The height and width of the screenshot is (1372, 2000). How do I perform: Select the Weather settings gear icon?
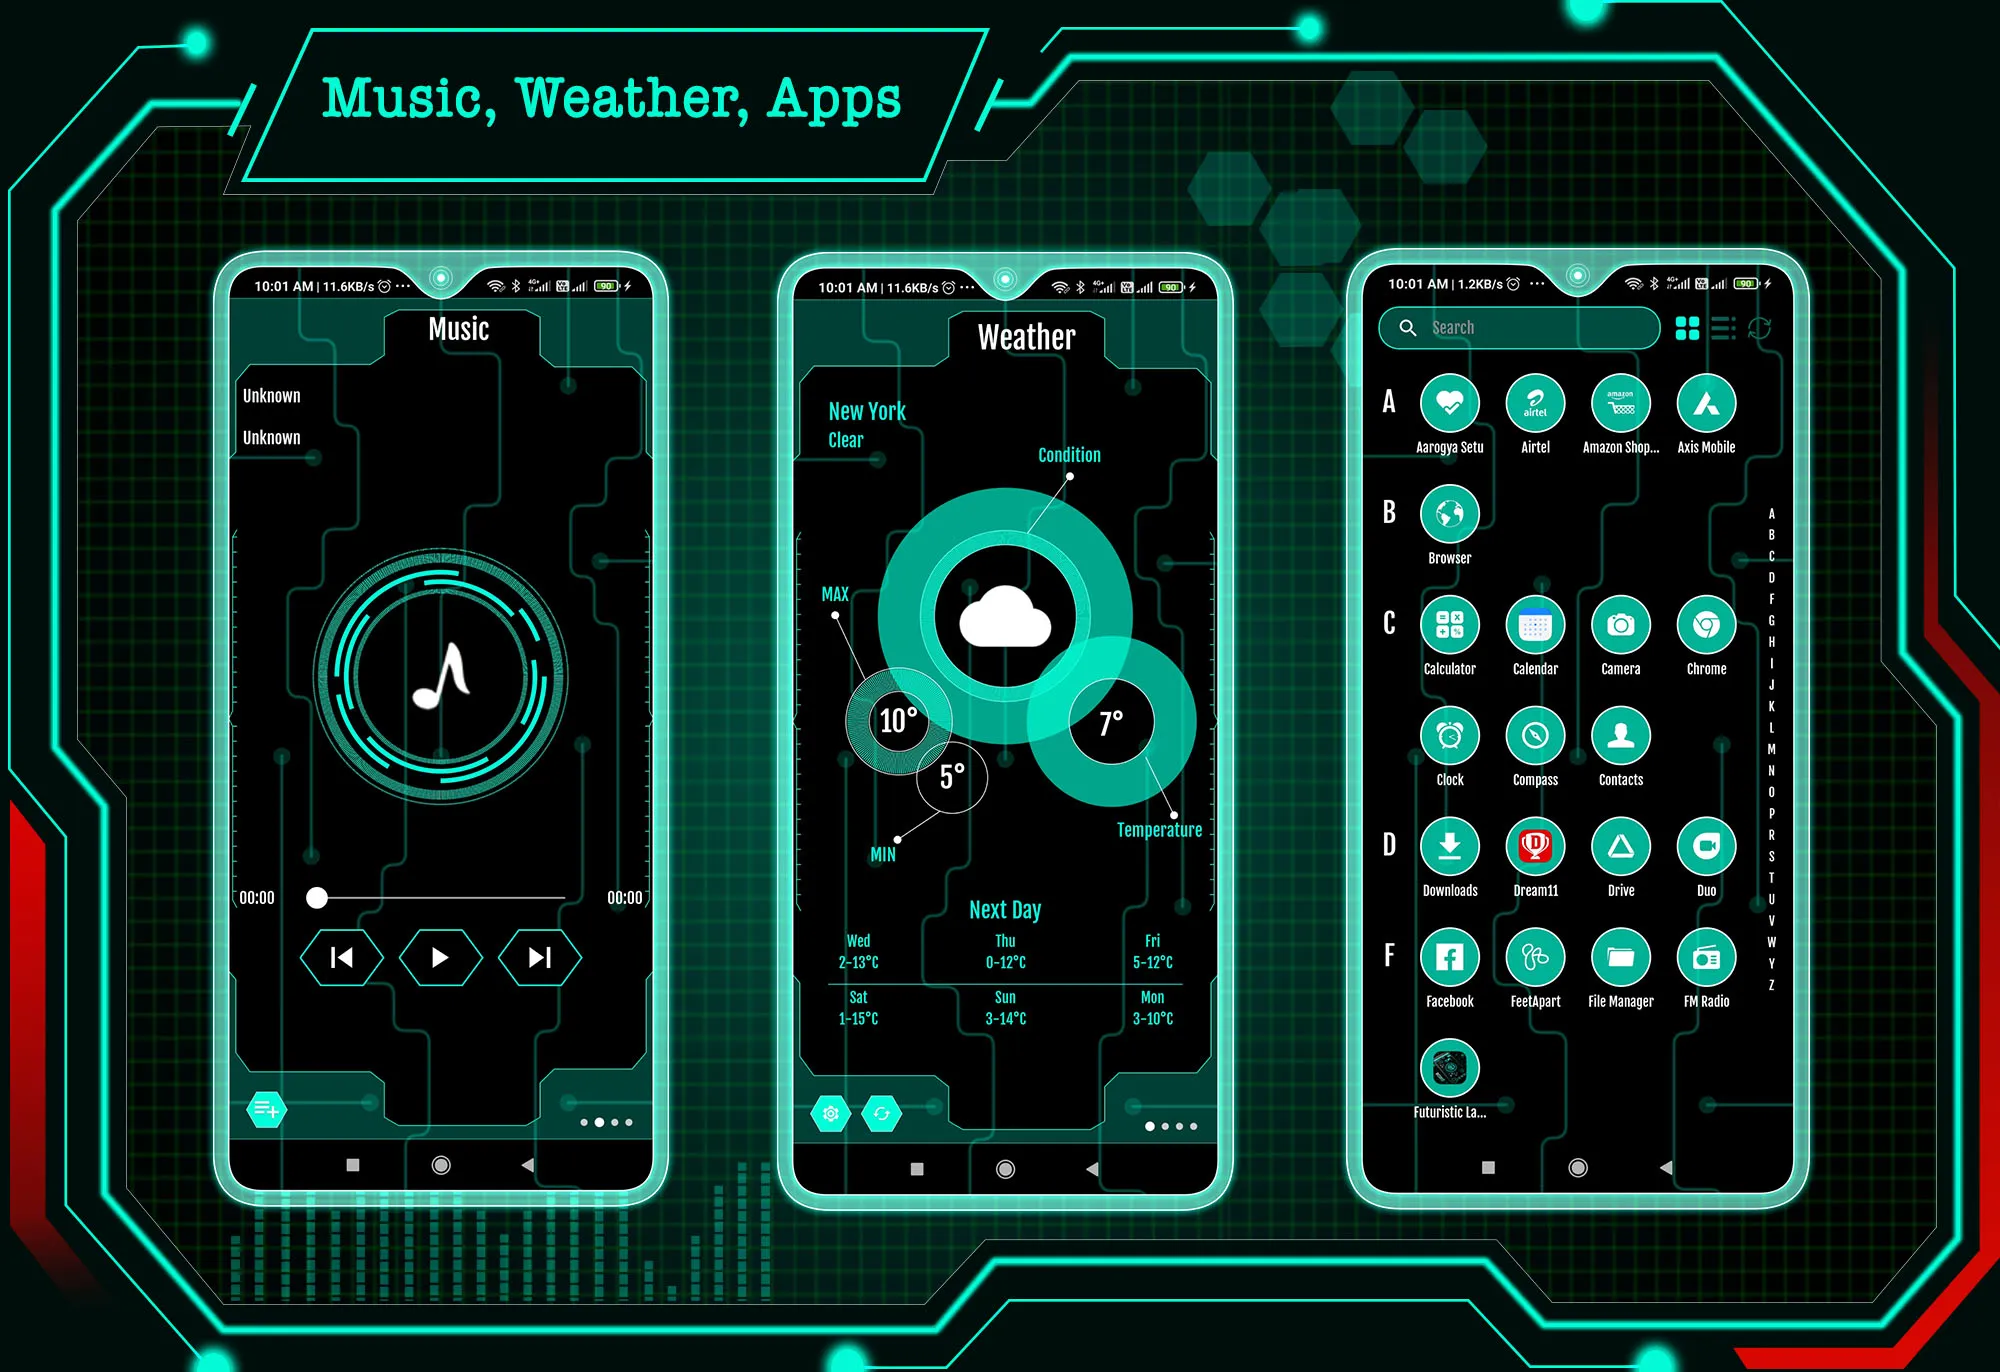830,1109
